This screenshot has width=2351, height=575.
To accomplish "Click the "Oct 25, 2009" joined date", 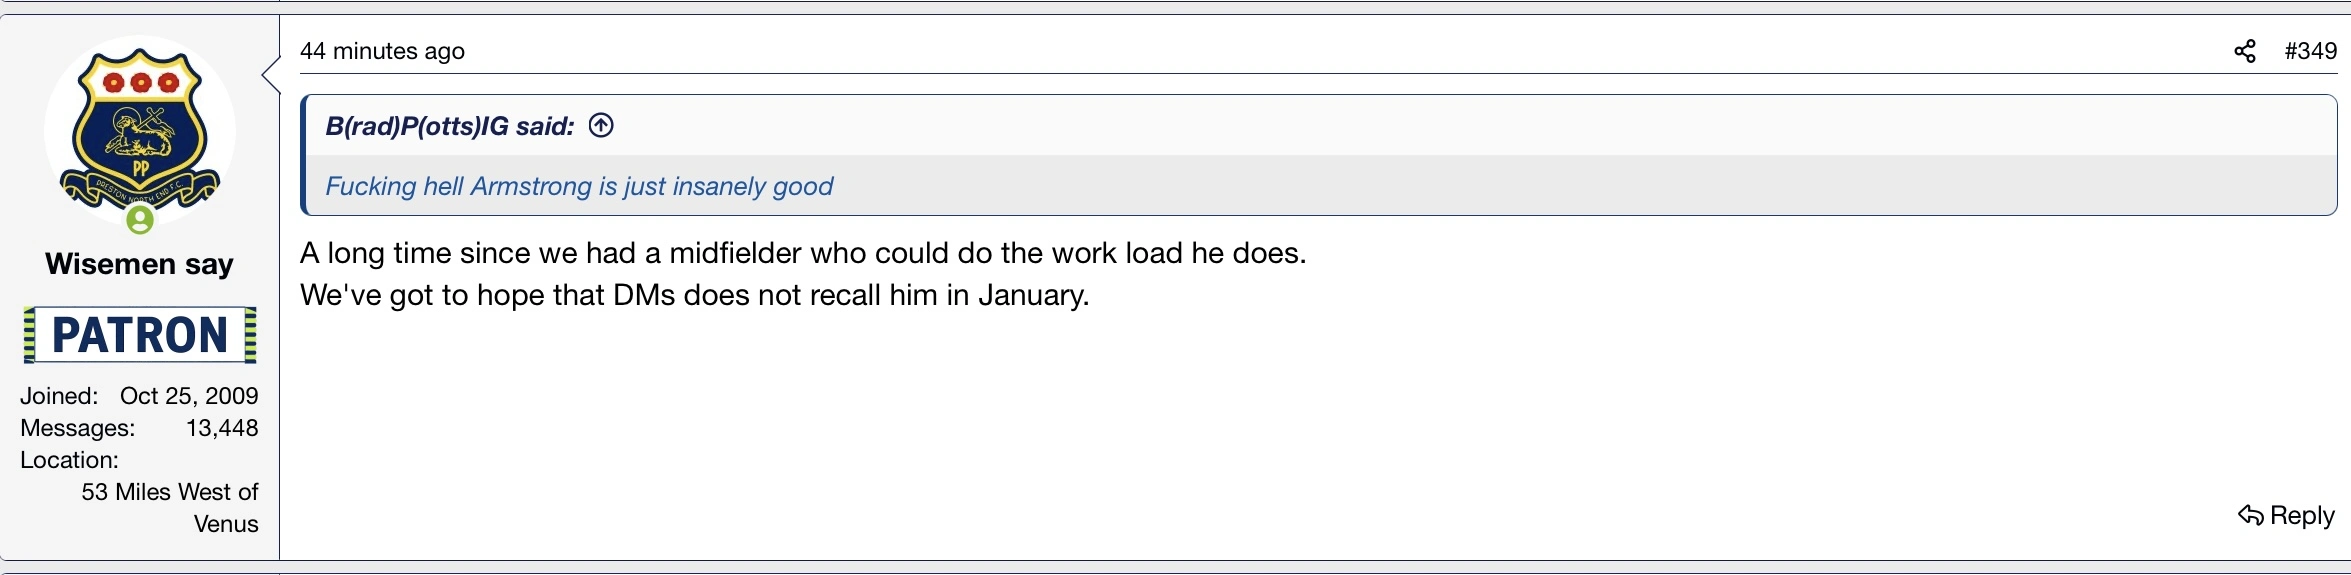I will [189, 396].
